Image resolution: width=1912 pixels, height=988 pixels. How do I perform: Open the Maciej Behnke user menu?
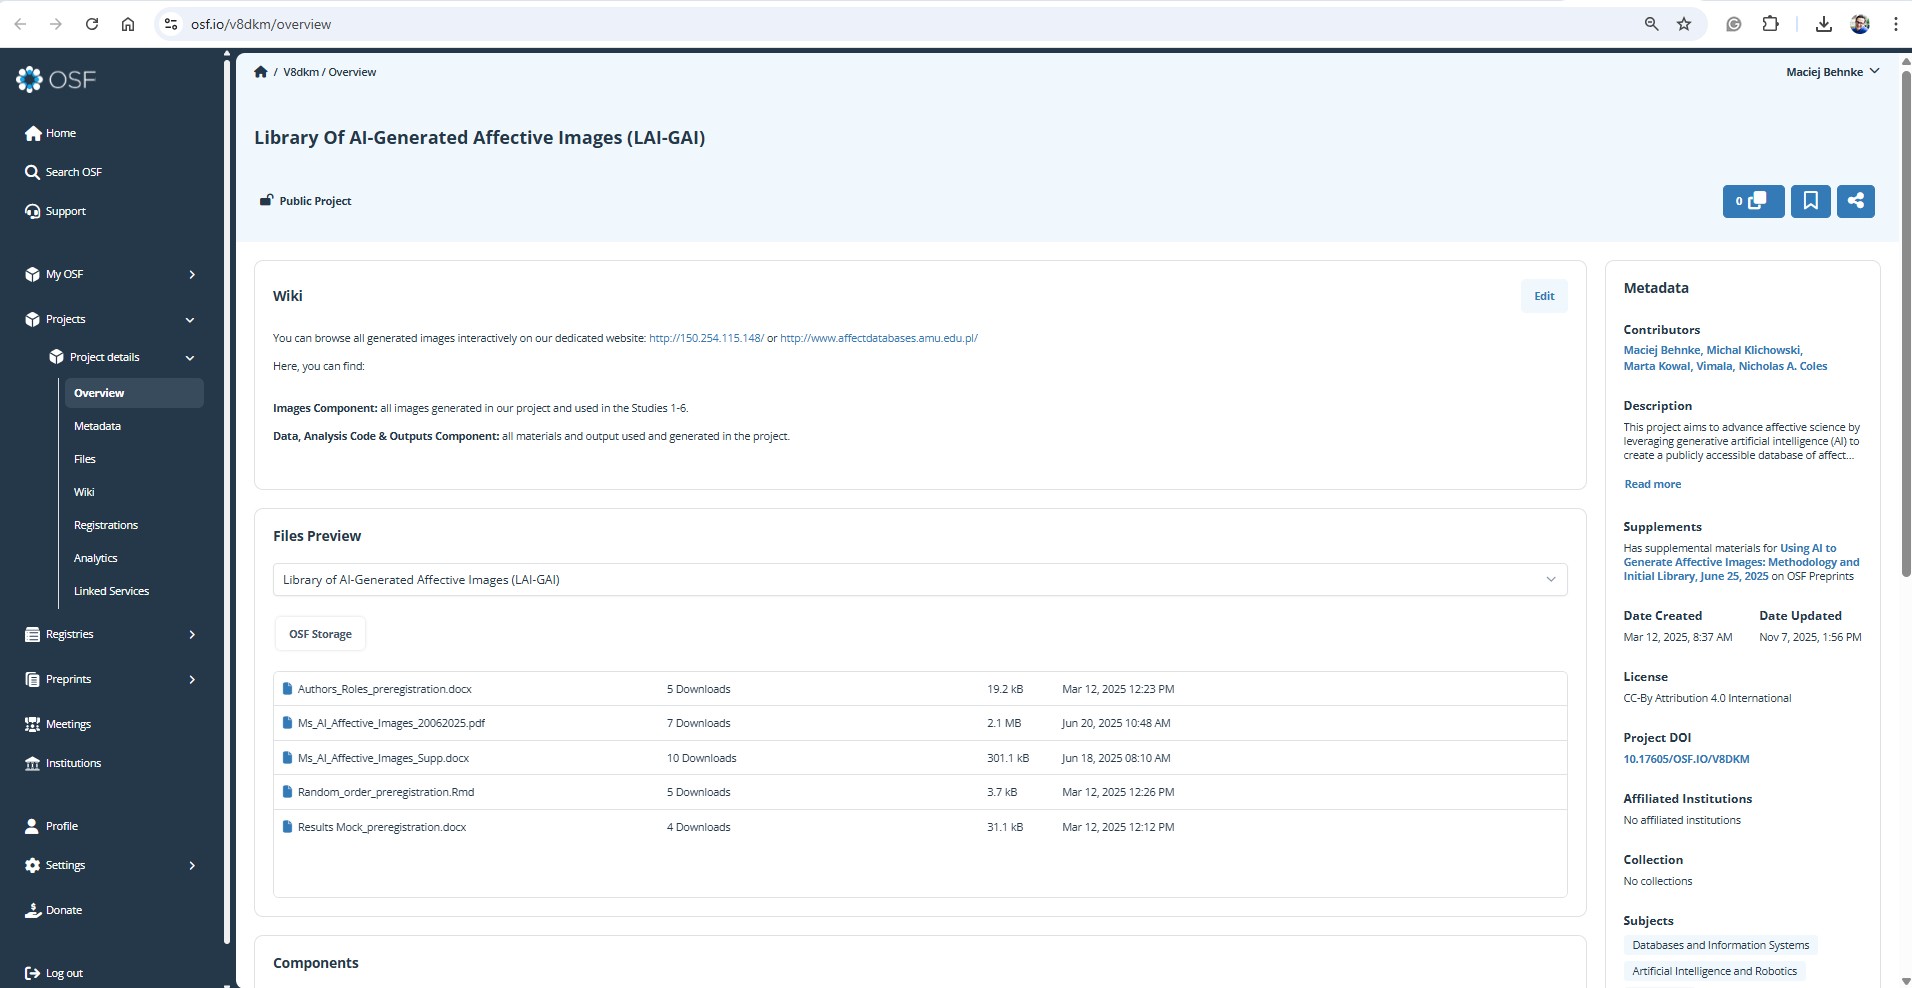[1832, 72]
